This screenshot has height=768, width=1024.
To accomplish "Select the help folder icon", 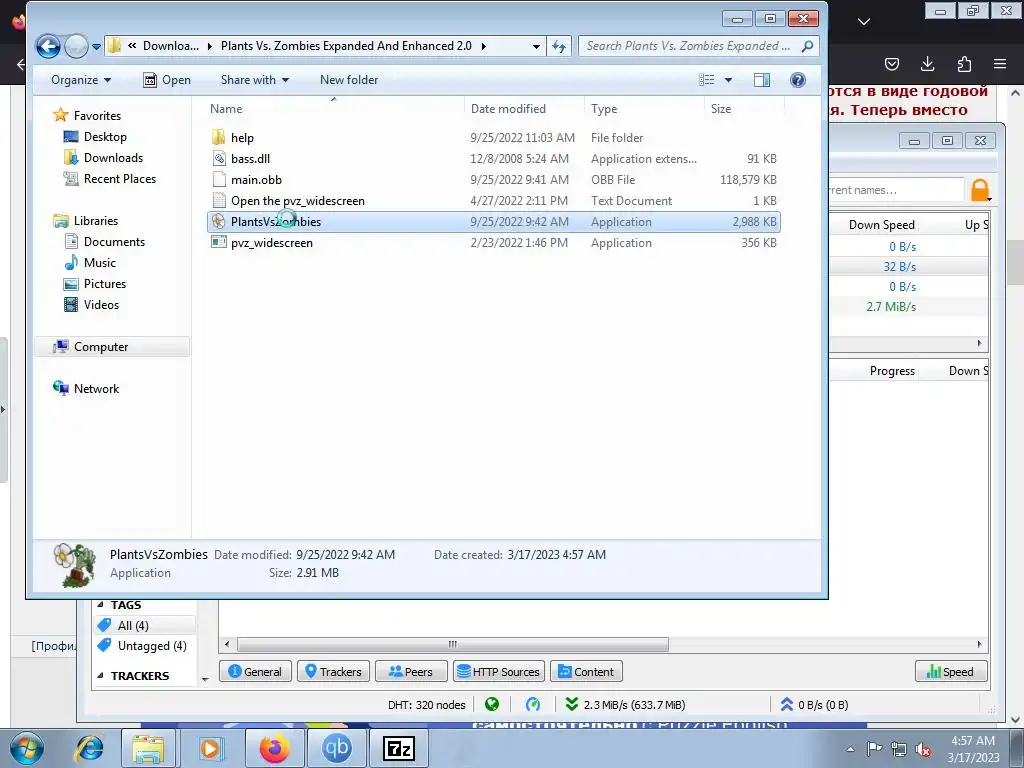I will tap(218, 138).
